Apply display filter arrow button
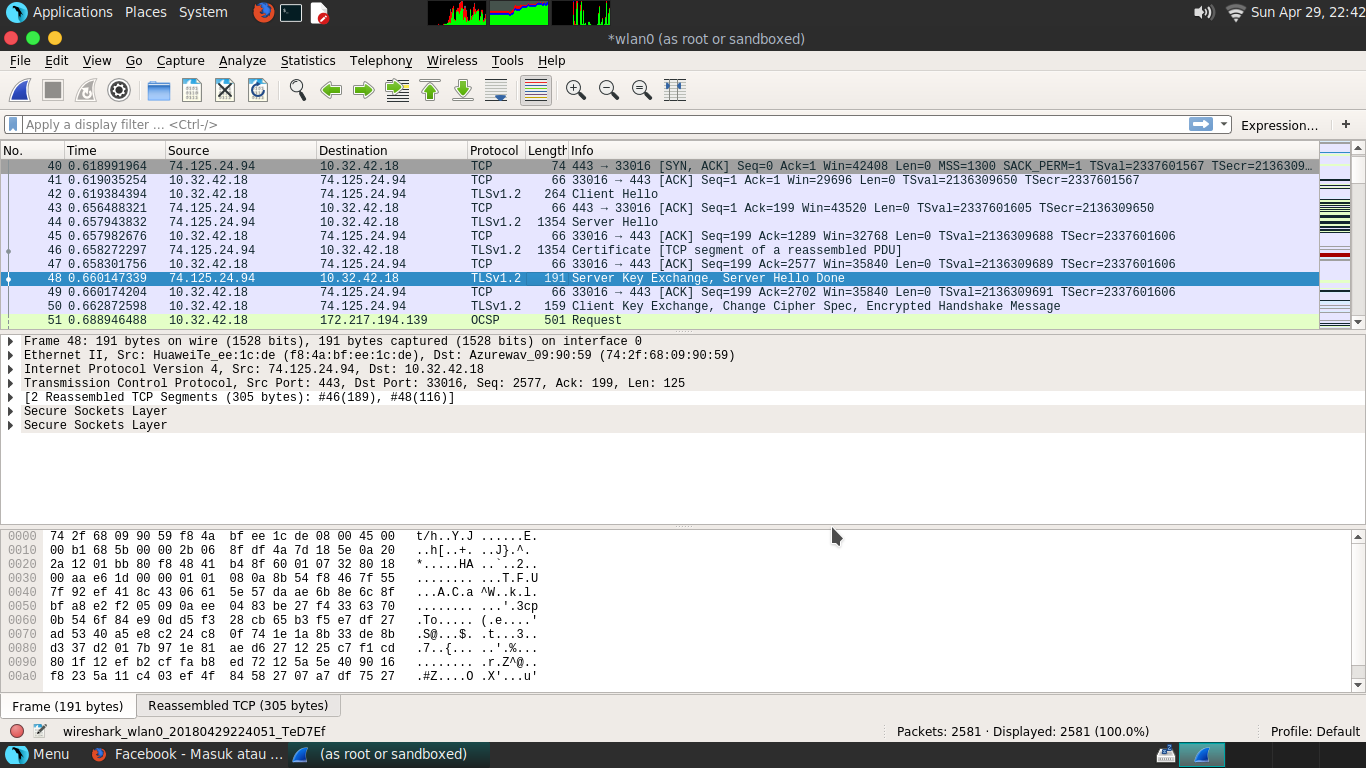1366x768 pixels. click(1201, 124)
